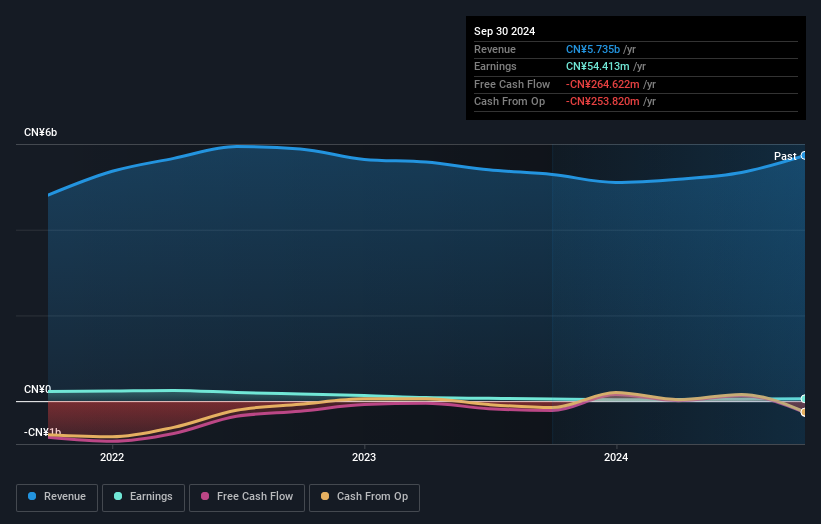
Task: Click the CN¥54.413m earnings value
Action: [x=597, y=66]
